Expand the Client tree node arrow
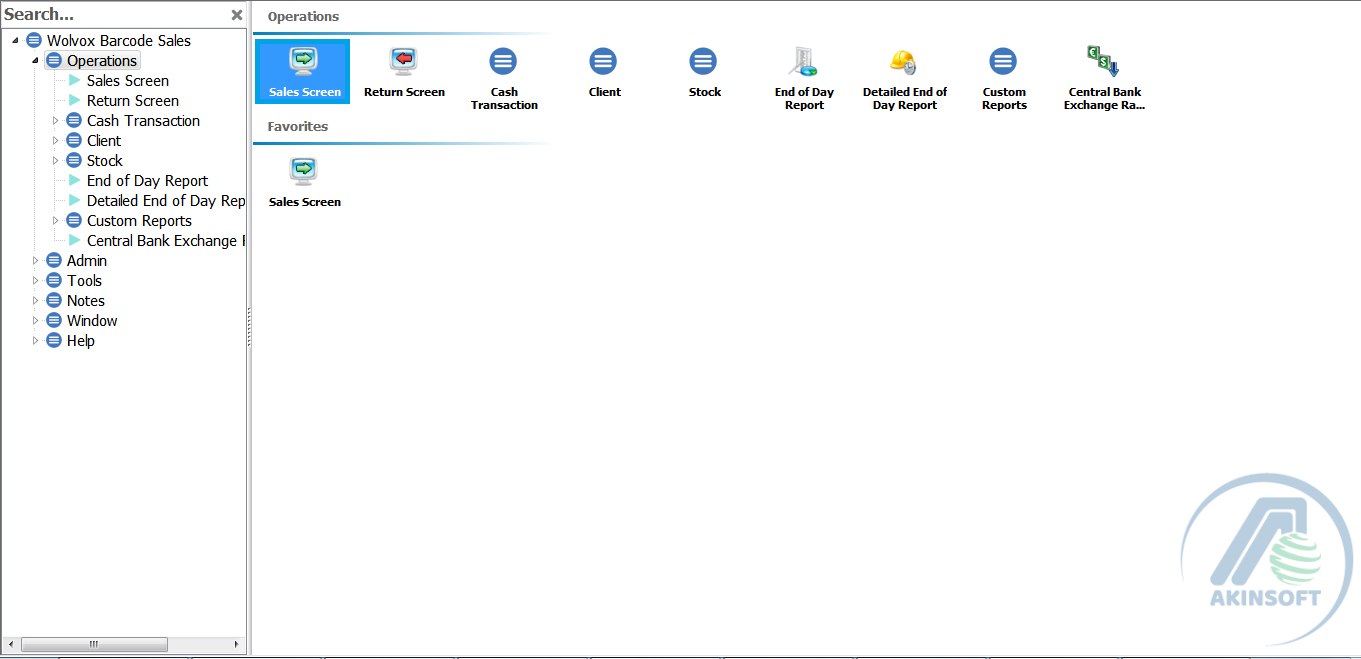Screen dimensions: 1361x659 (56, 141)
